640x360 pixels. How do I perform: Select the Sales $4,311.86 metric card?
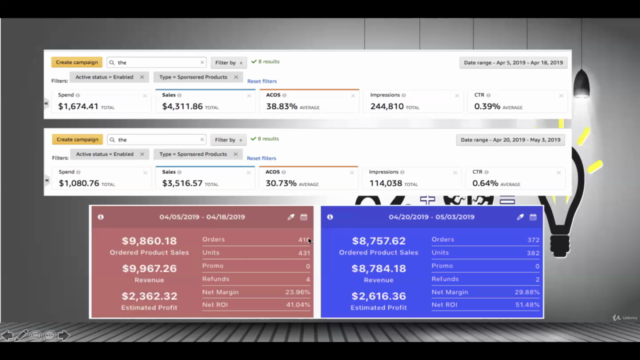[x=205, y=101]
